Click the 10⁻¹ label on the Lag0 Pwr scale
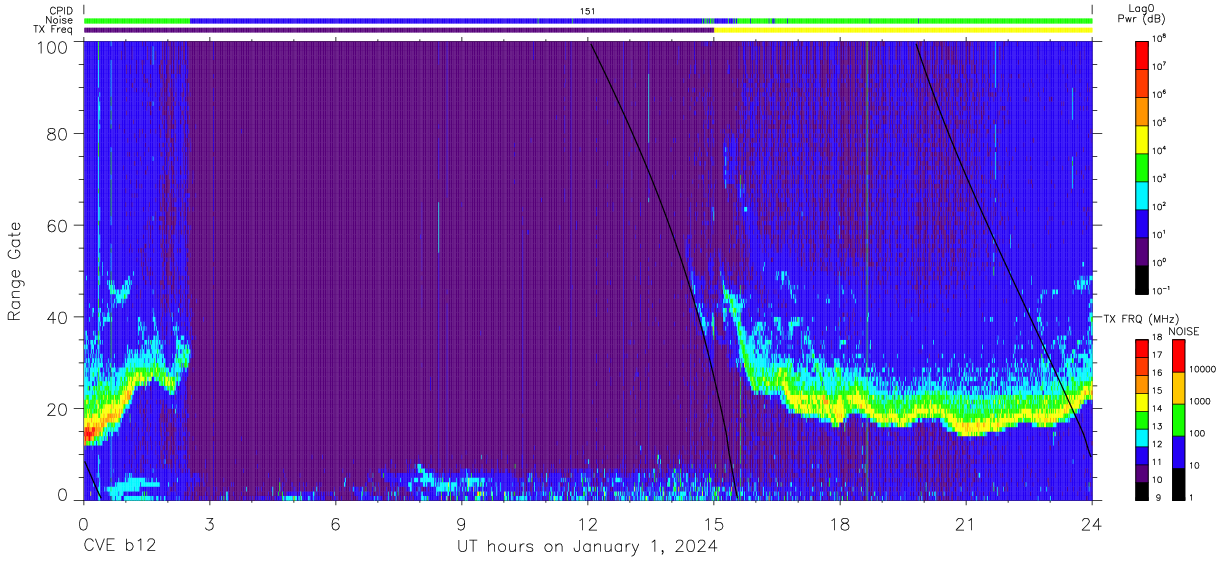Screen dimensions: 1228x567 [x=1161, y=290]
